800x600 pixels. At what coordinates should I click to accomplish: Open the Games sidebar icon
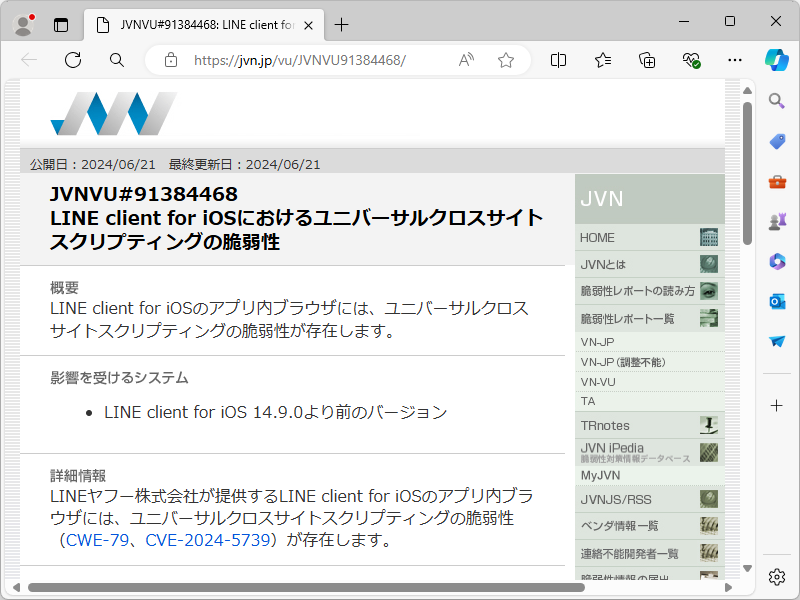coord(776,221)
